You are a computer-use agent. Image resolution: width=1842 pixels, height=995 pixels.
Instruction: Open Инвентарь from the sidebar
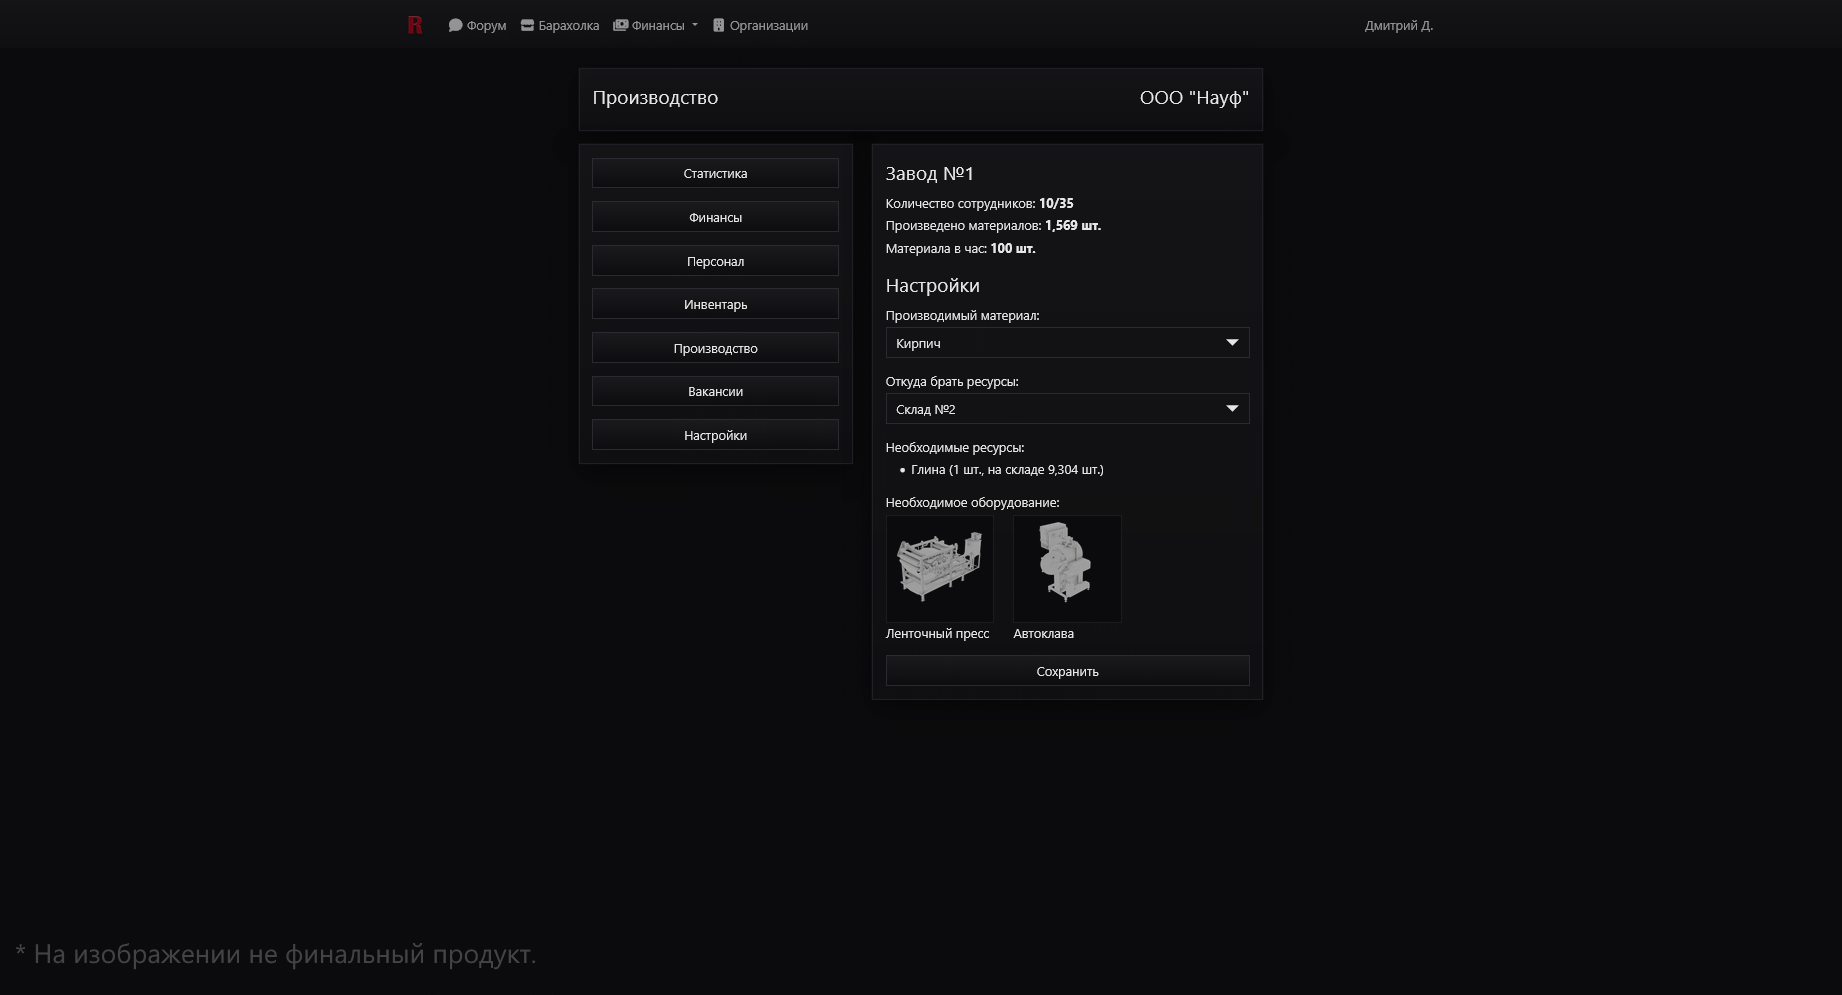point(715,304)
